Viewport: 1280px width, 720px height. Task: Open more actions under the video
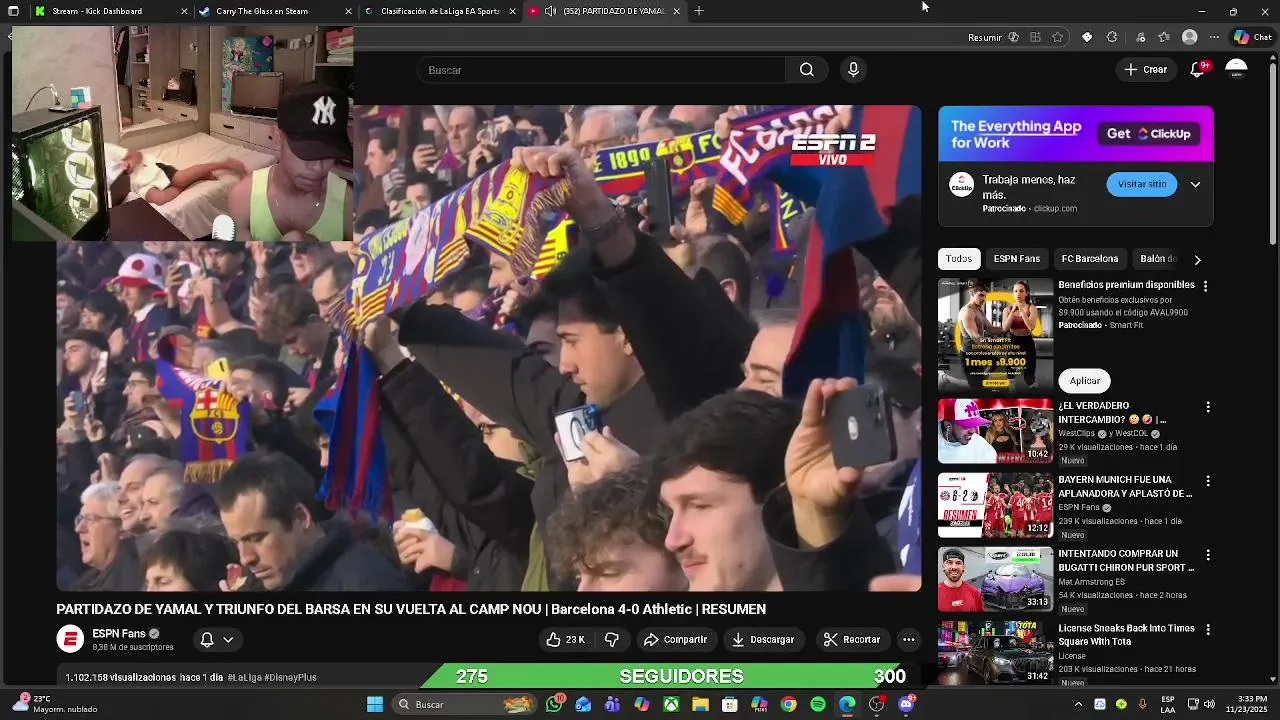pyautogui.click(x=908, y=640)
